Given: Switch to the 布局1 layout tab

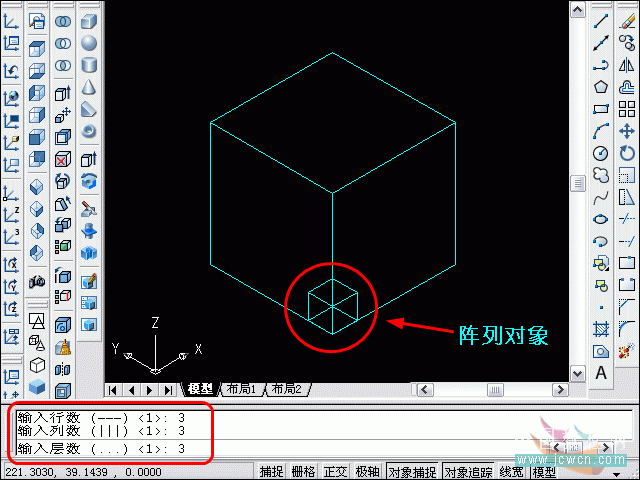Looking at the screenshot, I should (240, 389).
